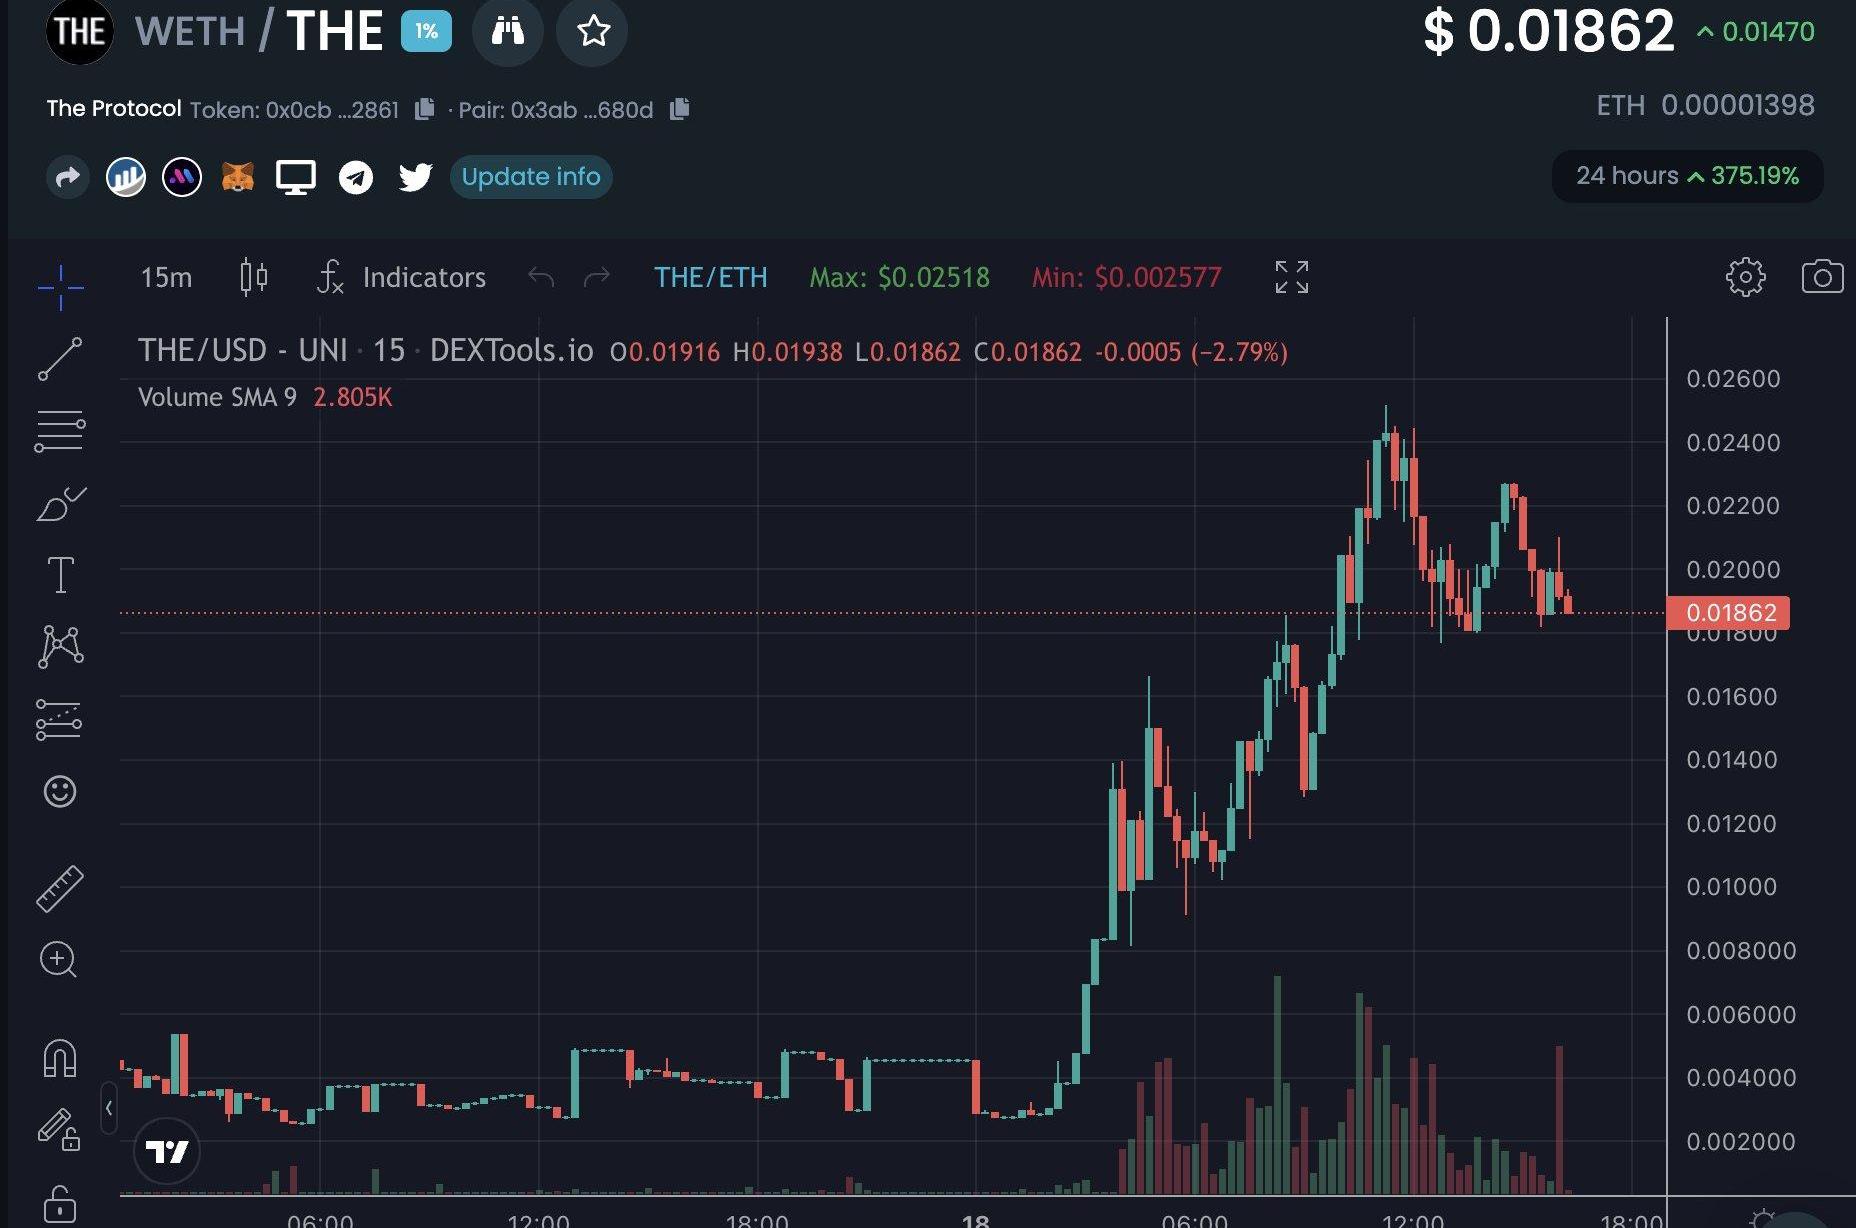Open the Indicators menu
This screenshot has height=1228, width=1856.
tap(401, 277)
